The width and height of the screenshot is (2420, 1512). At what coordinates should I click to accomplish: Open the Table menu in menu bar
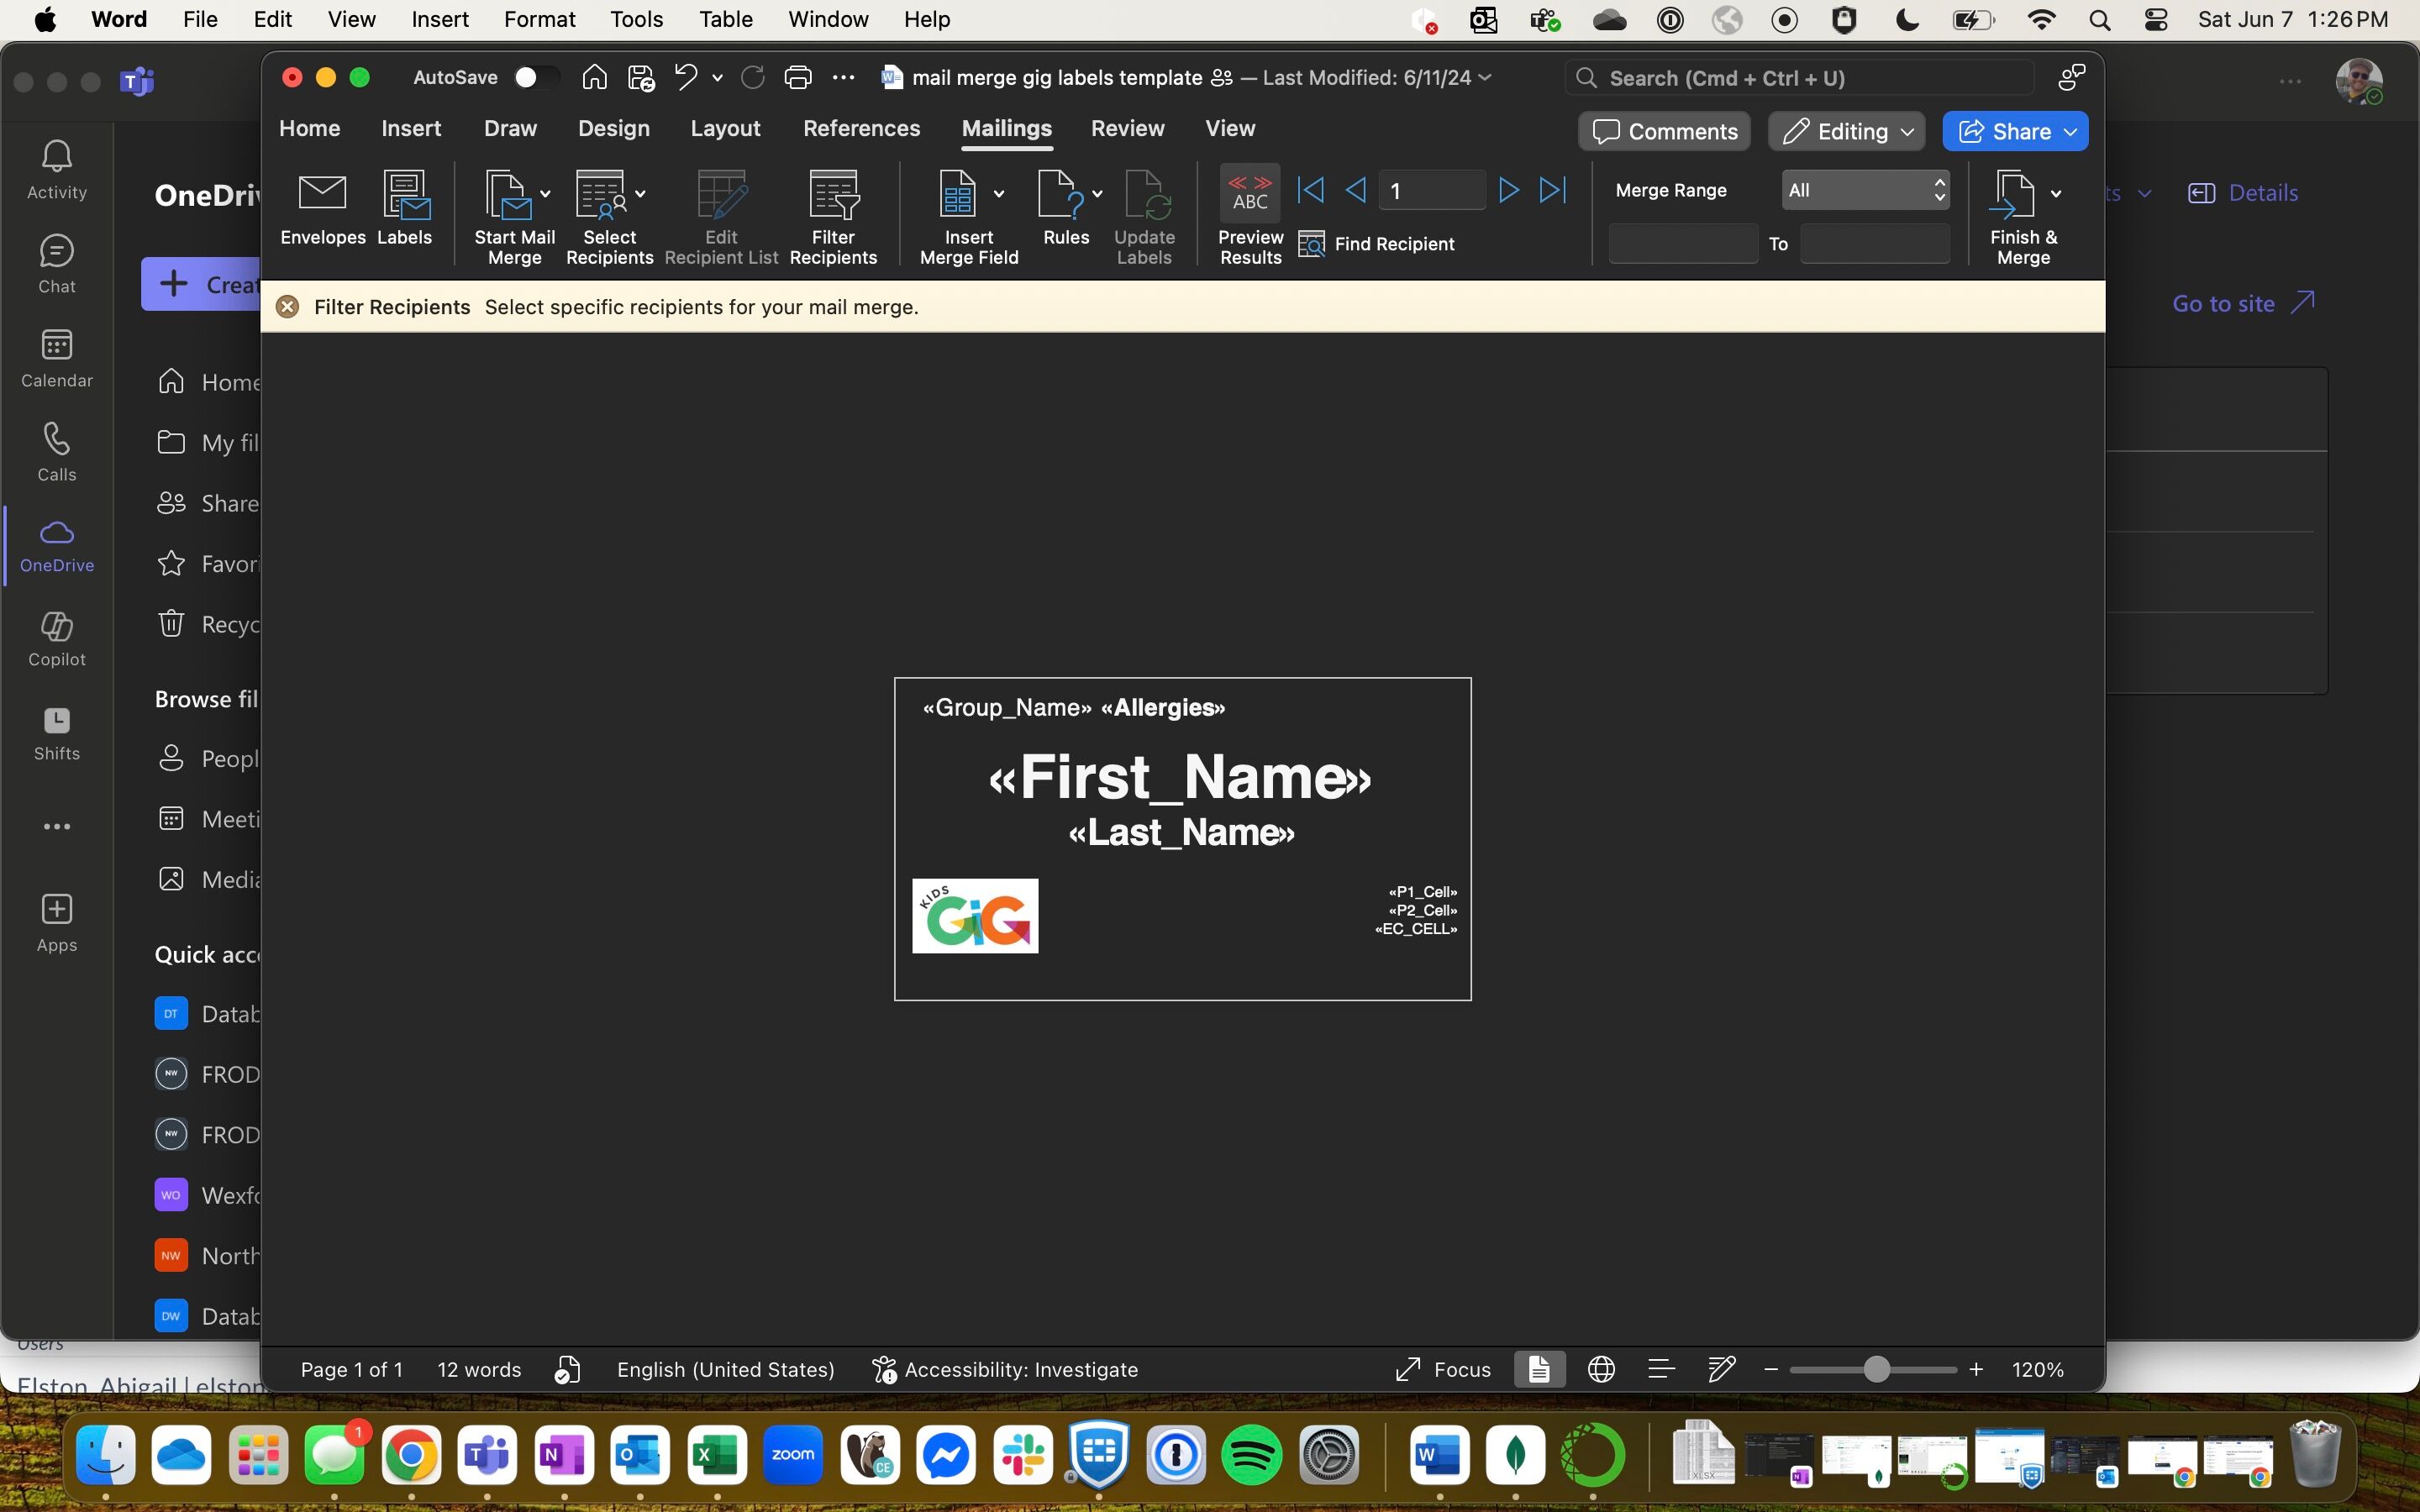click(x=725, y=20)
